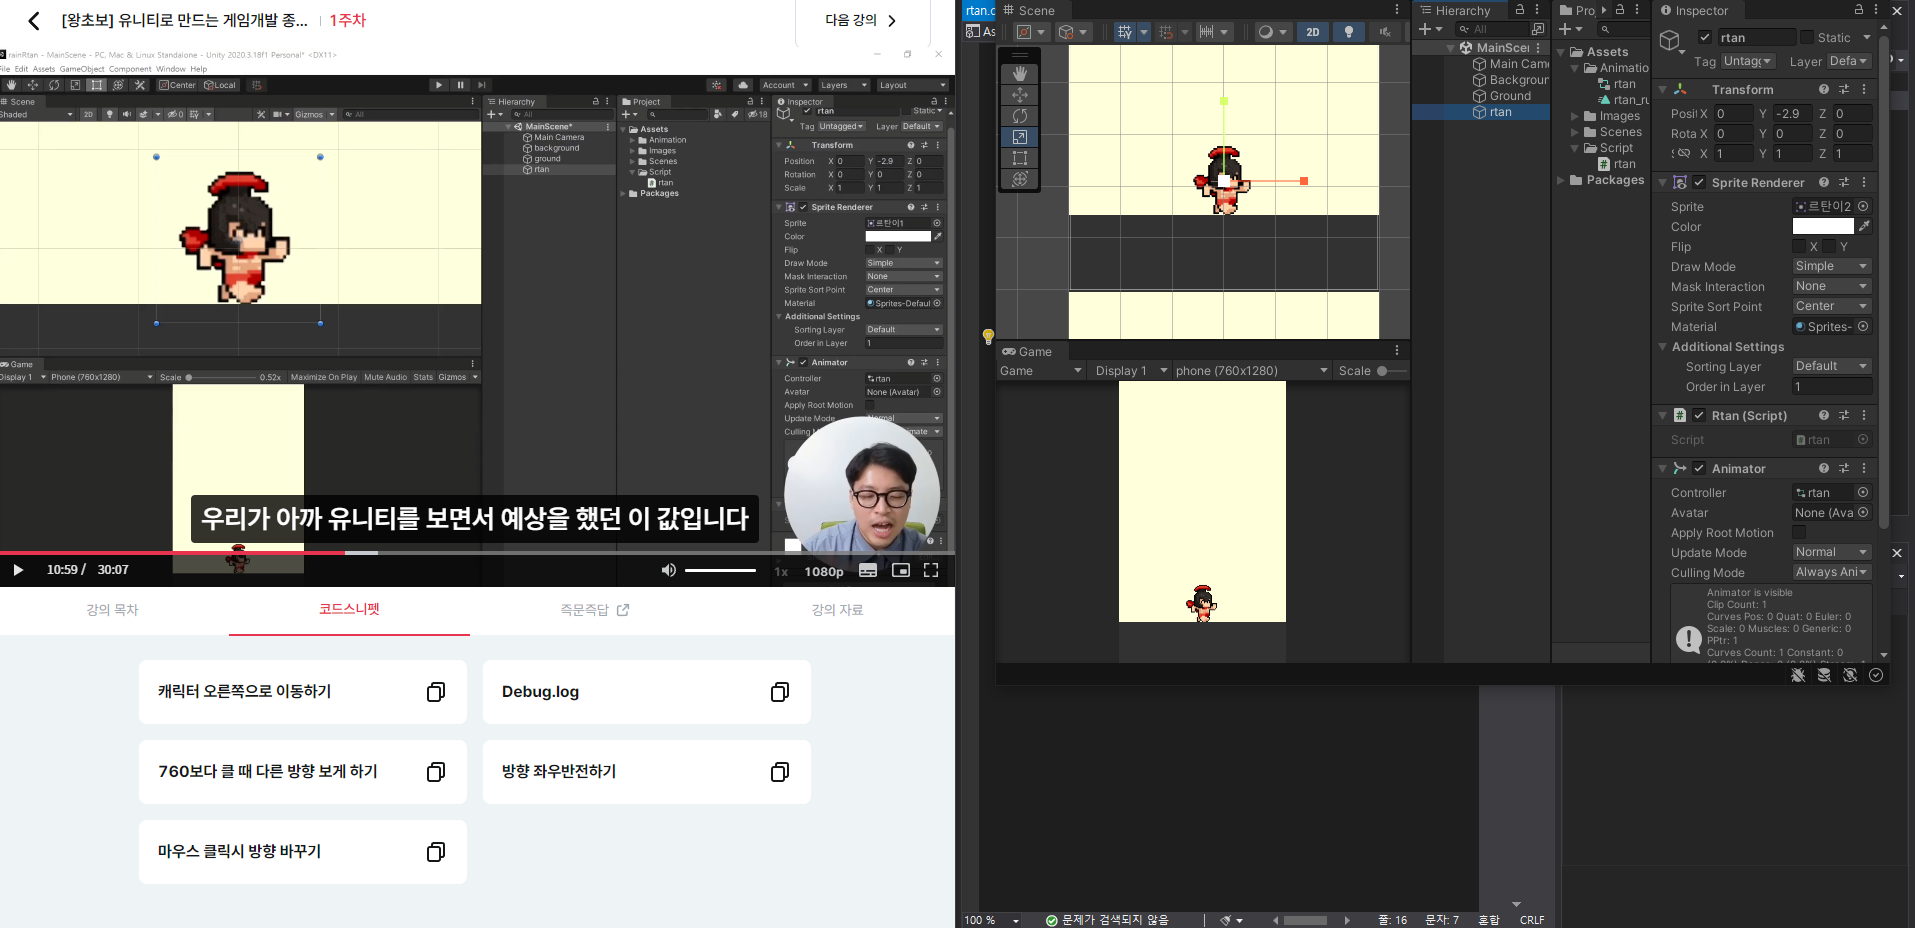Open 코드스니펫 tab
Viewport: 1915px width, 928px height.
pyautogui.click(x=349, y=609)
